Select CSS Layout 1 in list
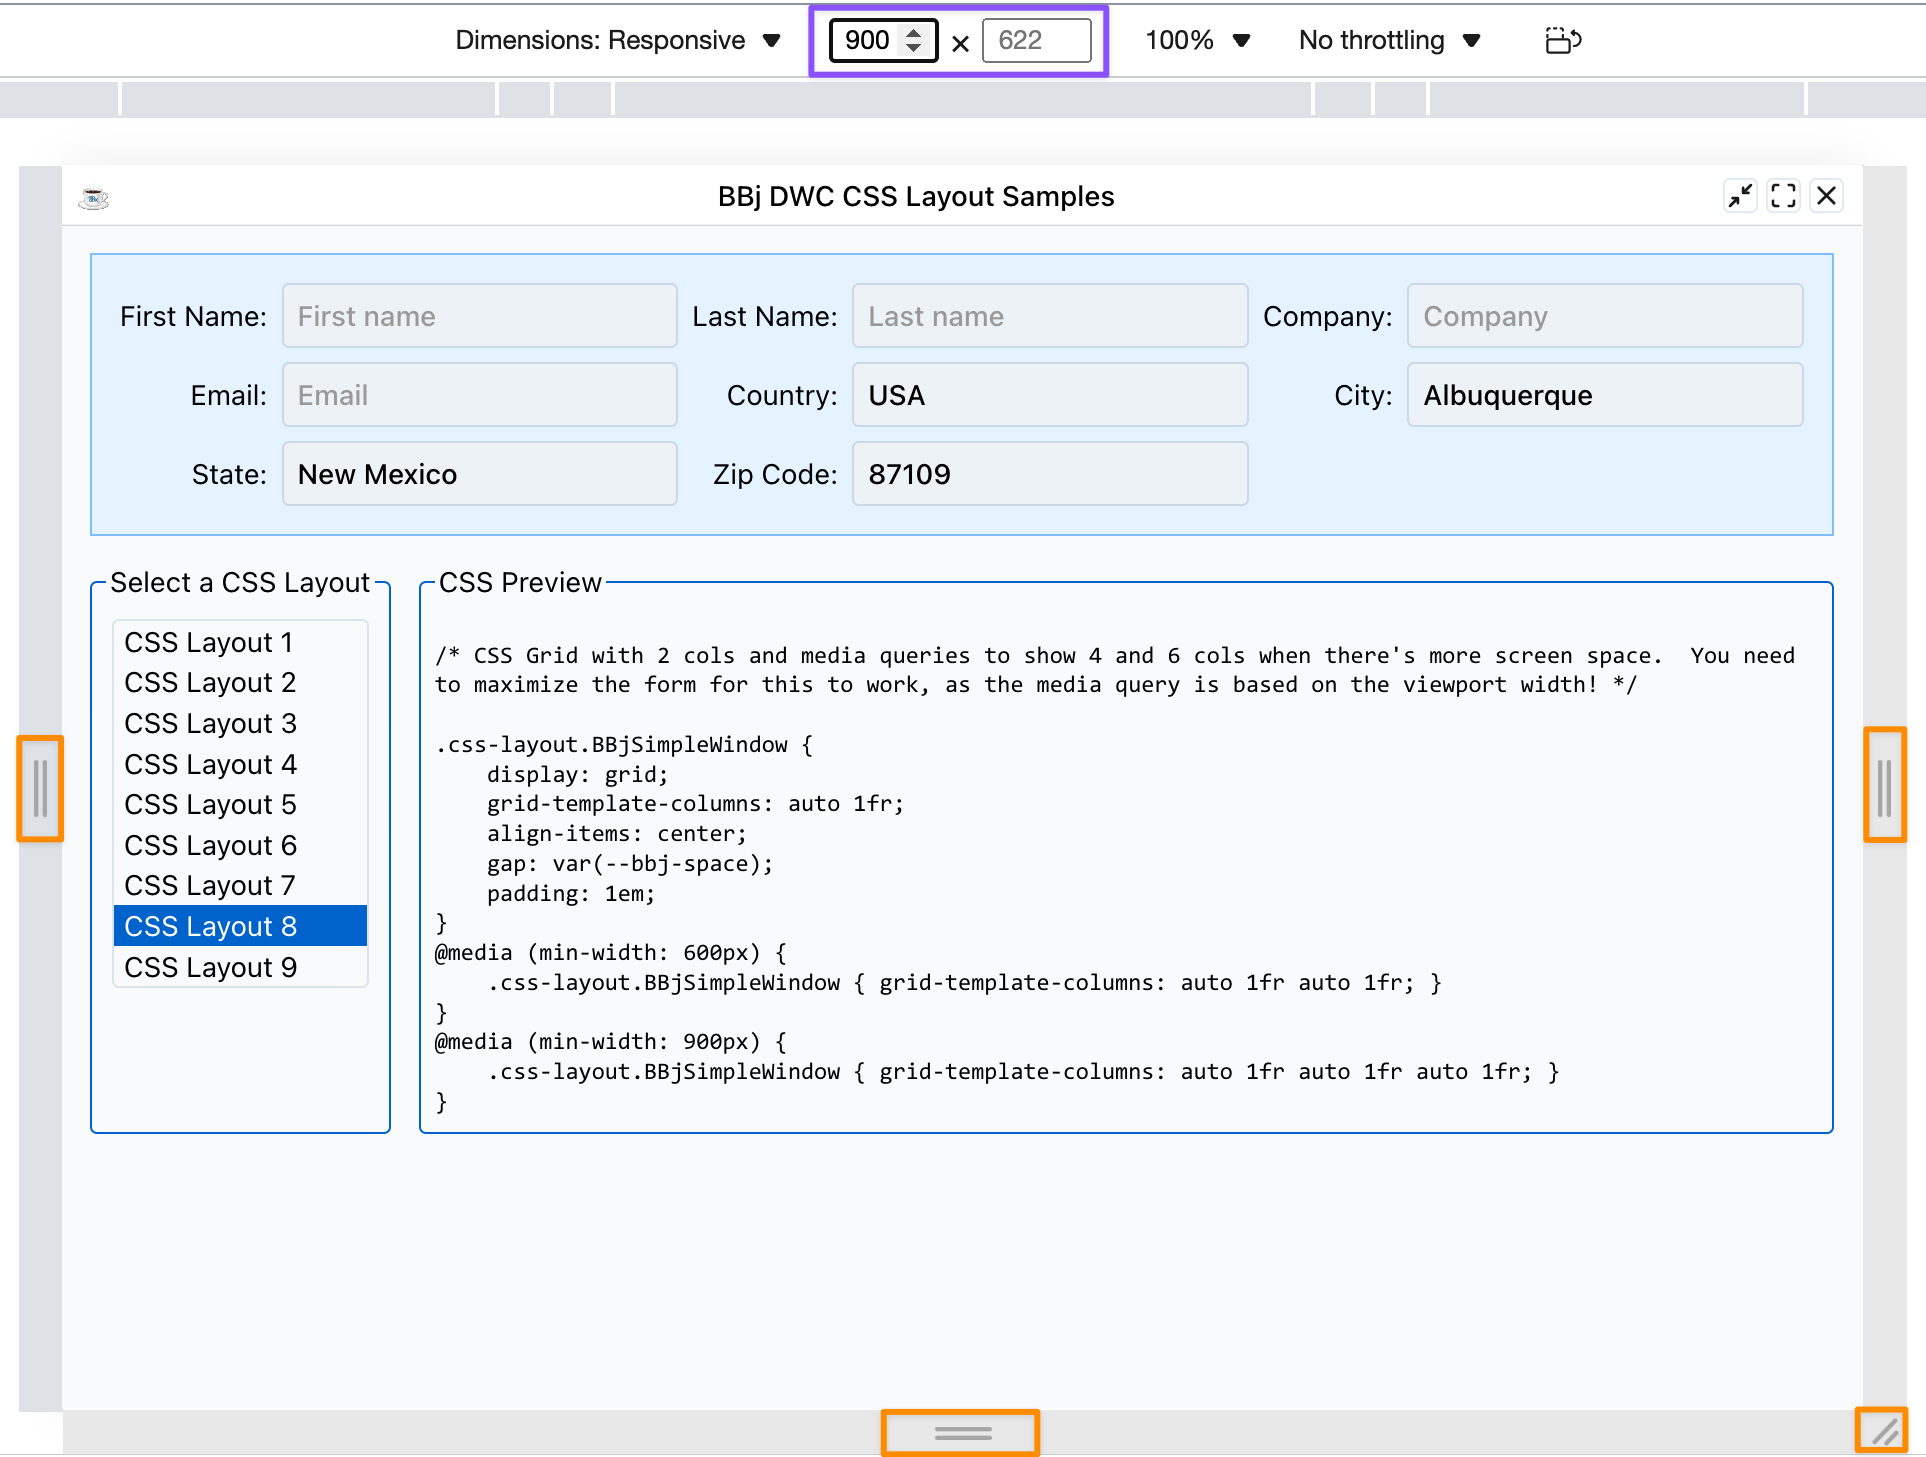 (209, 642)
